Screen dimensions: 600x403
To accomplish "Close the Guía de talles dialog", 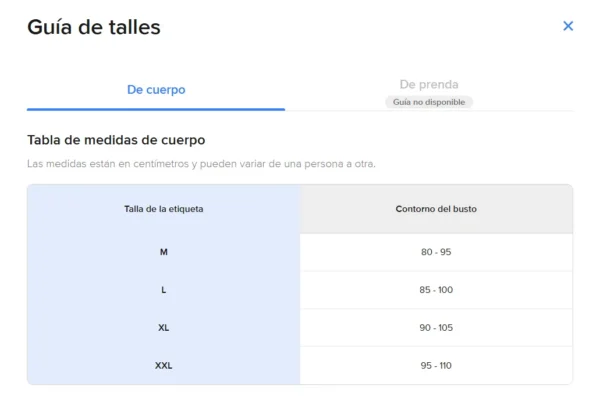I will tap(568, 26).
